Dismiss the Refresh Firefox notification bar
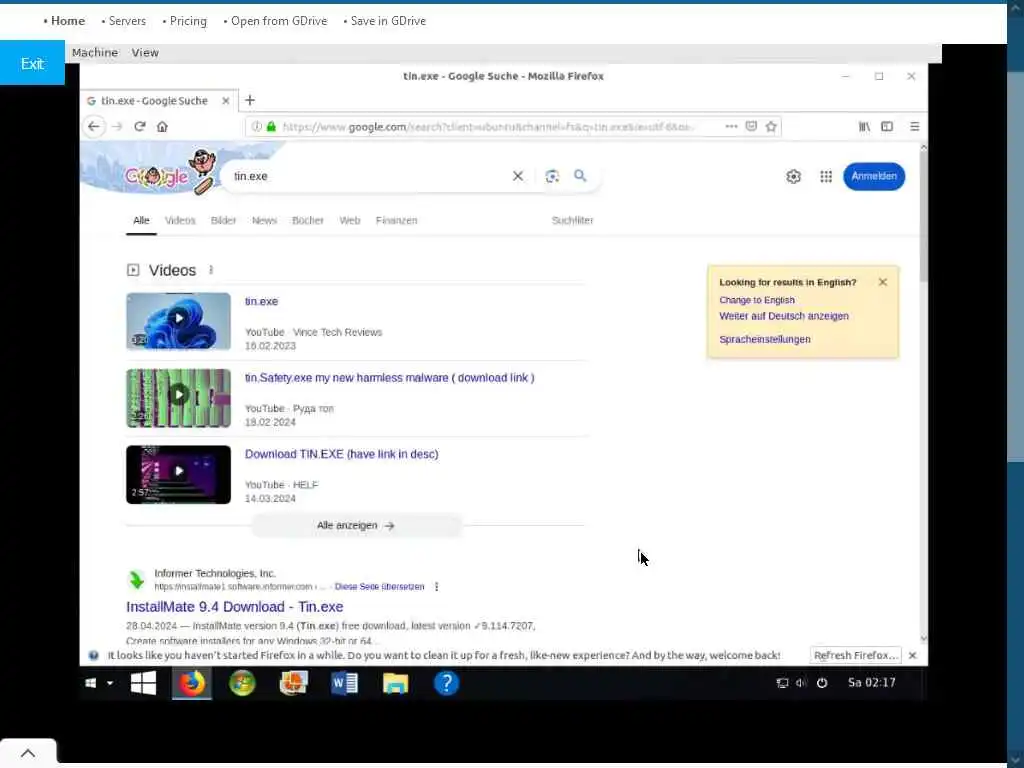1024x768 pixels. [913, 655]
